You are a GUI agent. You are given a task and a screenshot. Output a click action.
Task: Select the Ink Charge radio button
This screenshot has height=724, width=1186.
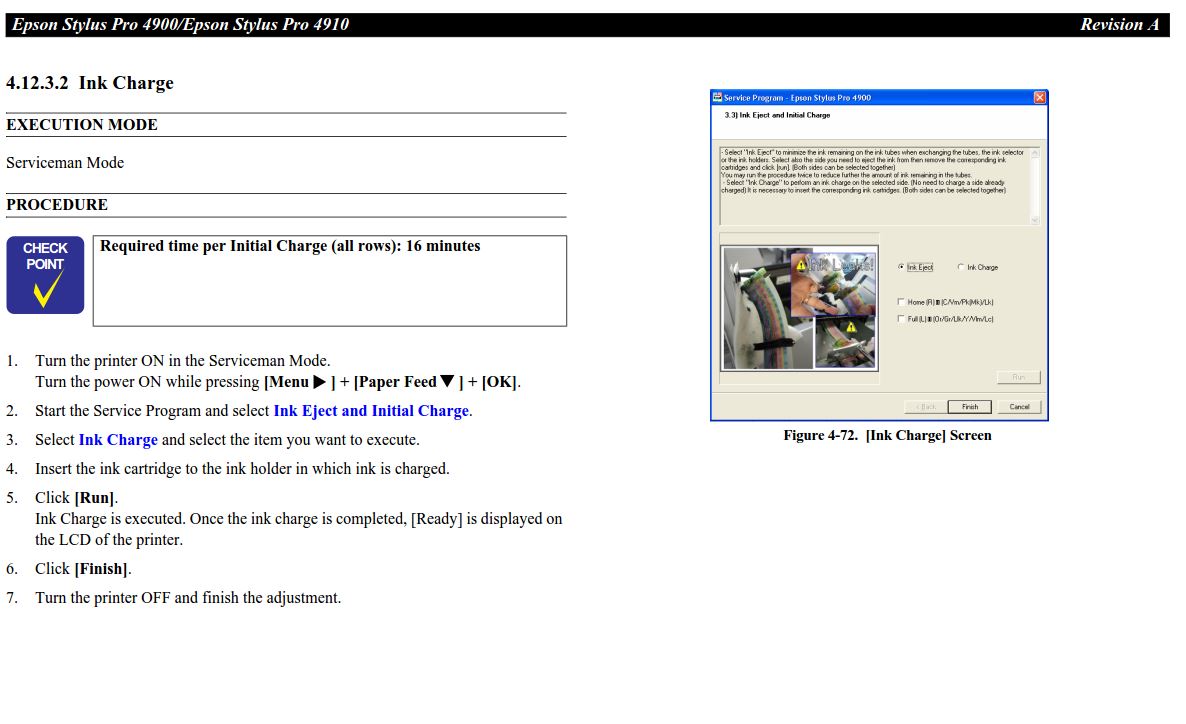961,267
